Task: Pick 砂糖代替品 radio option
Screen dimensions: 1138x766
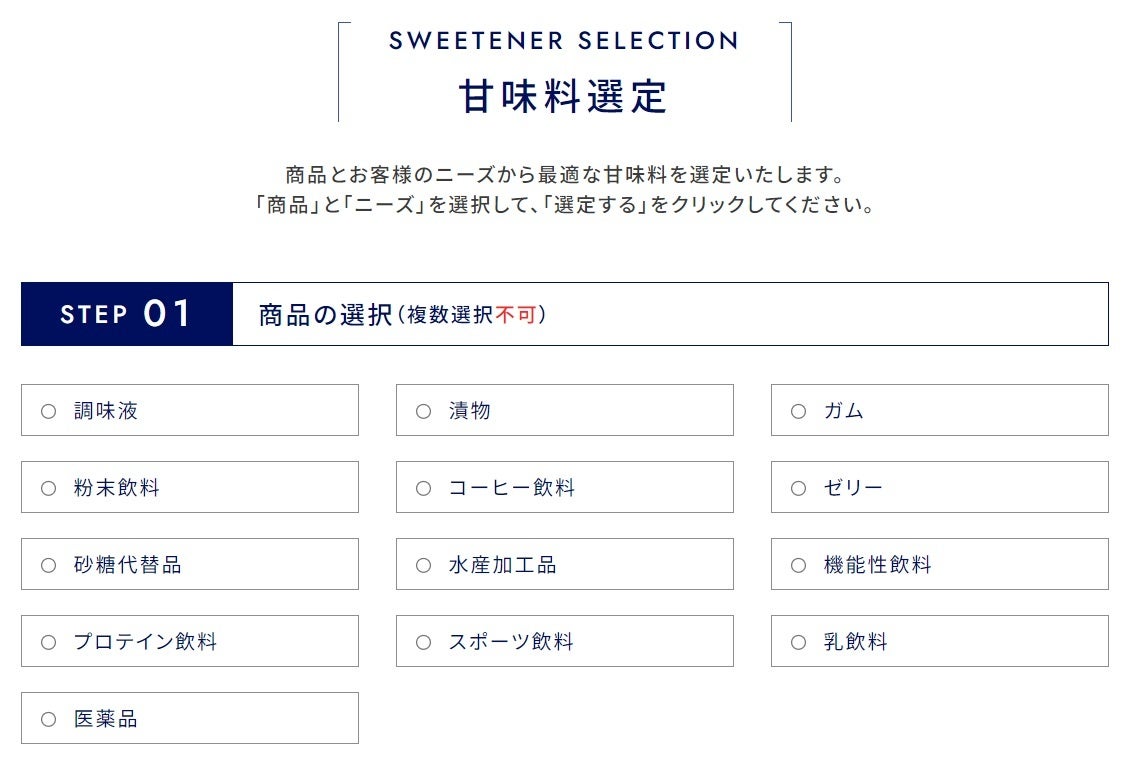Action: click(x=49, y=565)
